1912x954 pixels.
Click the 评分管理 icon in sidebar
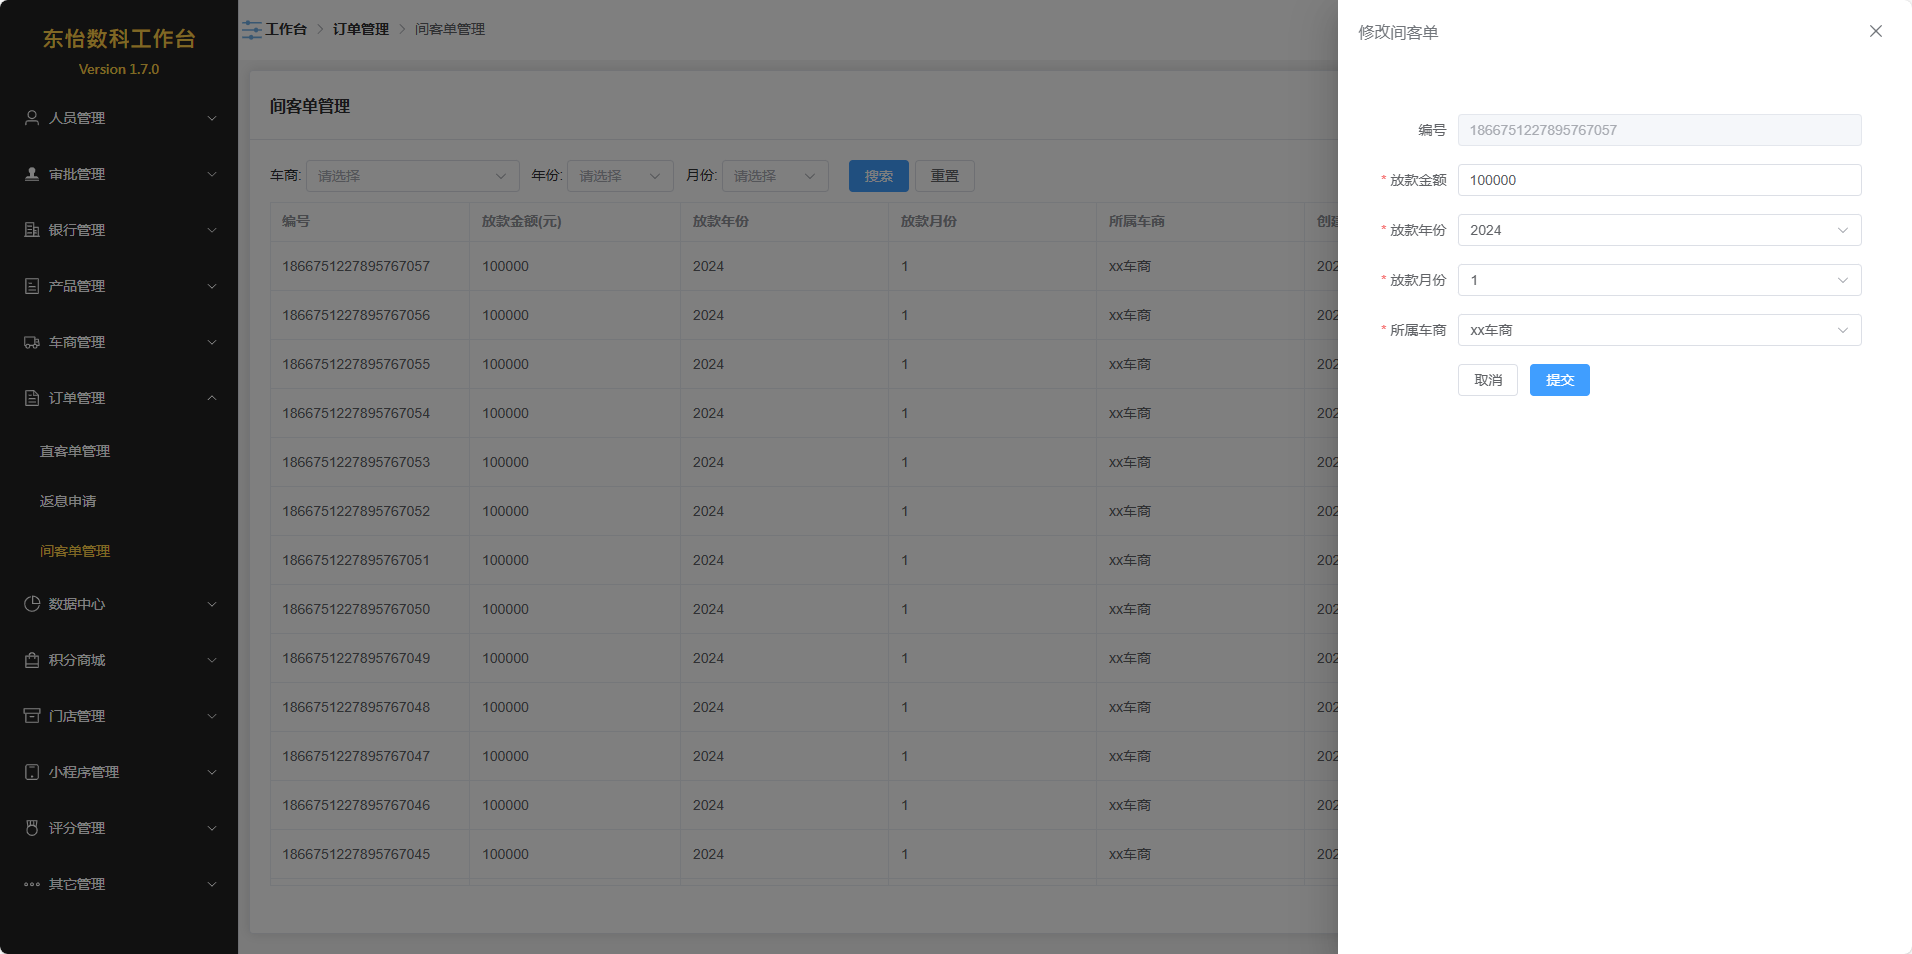(32, 828)
